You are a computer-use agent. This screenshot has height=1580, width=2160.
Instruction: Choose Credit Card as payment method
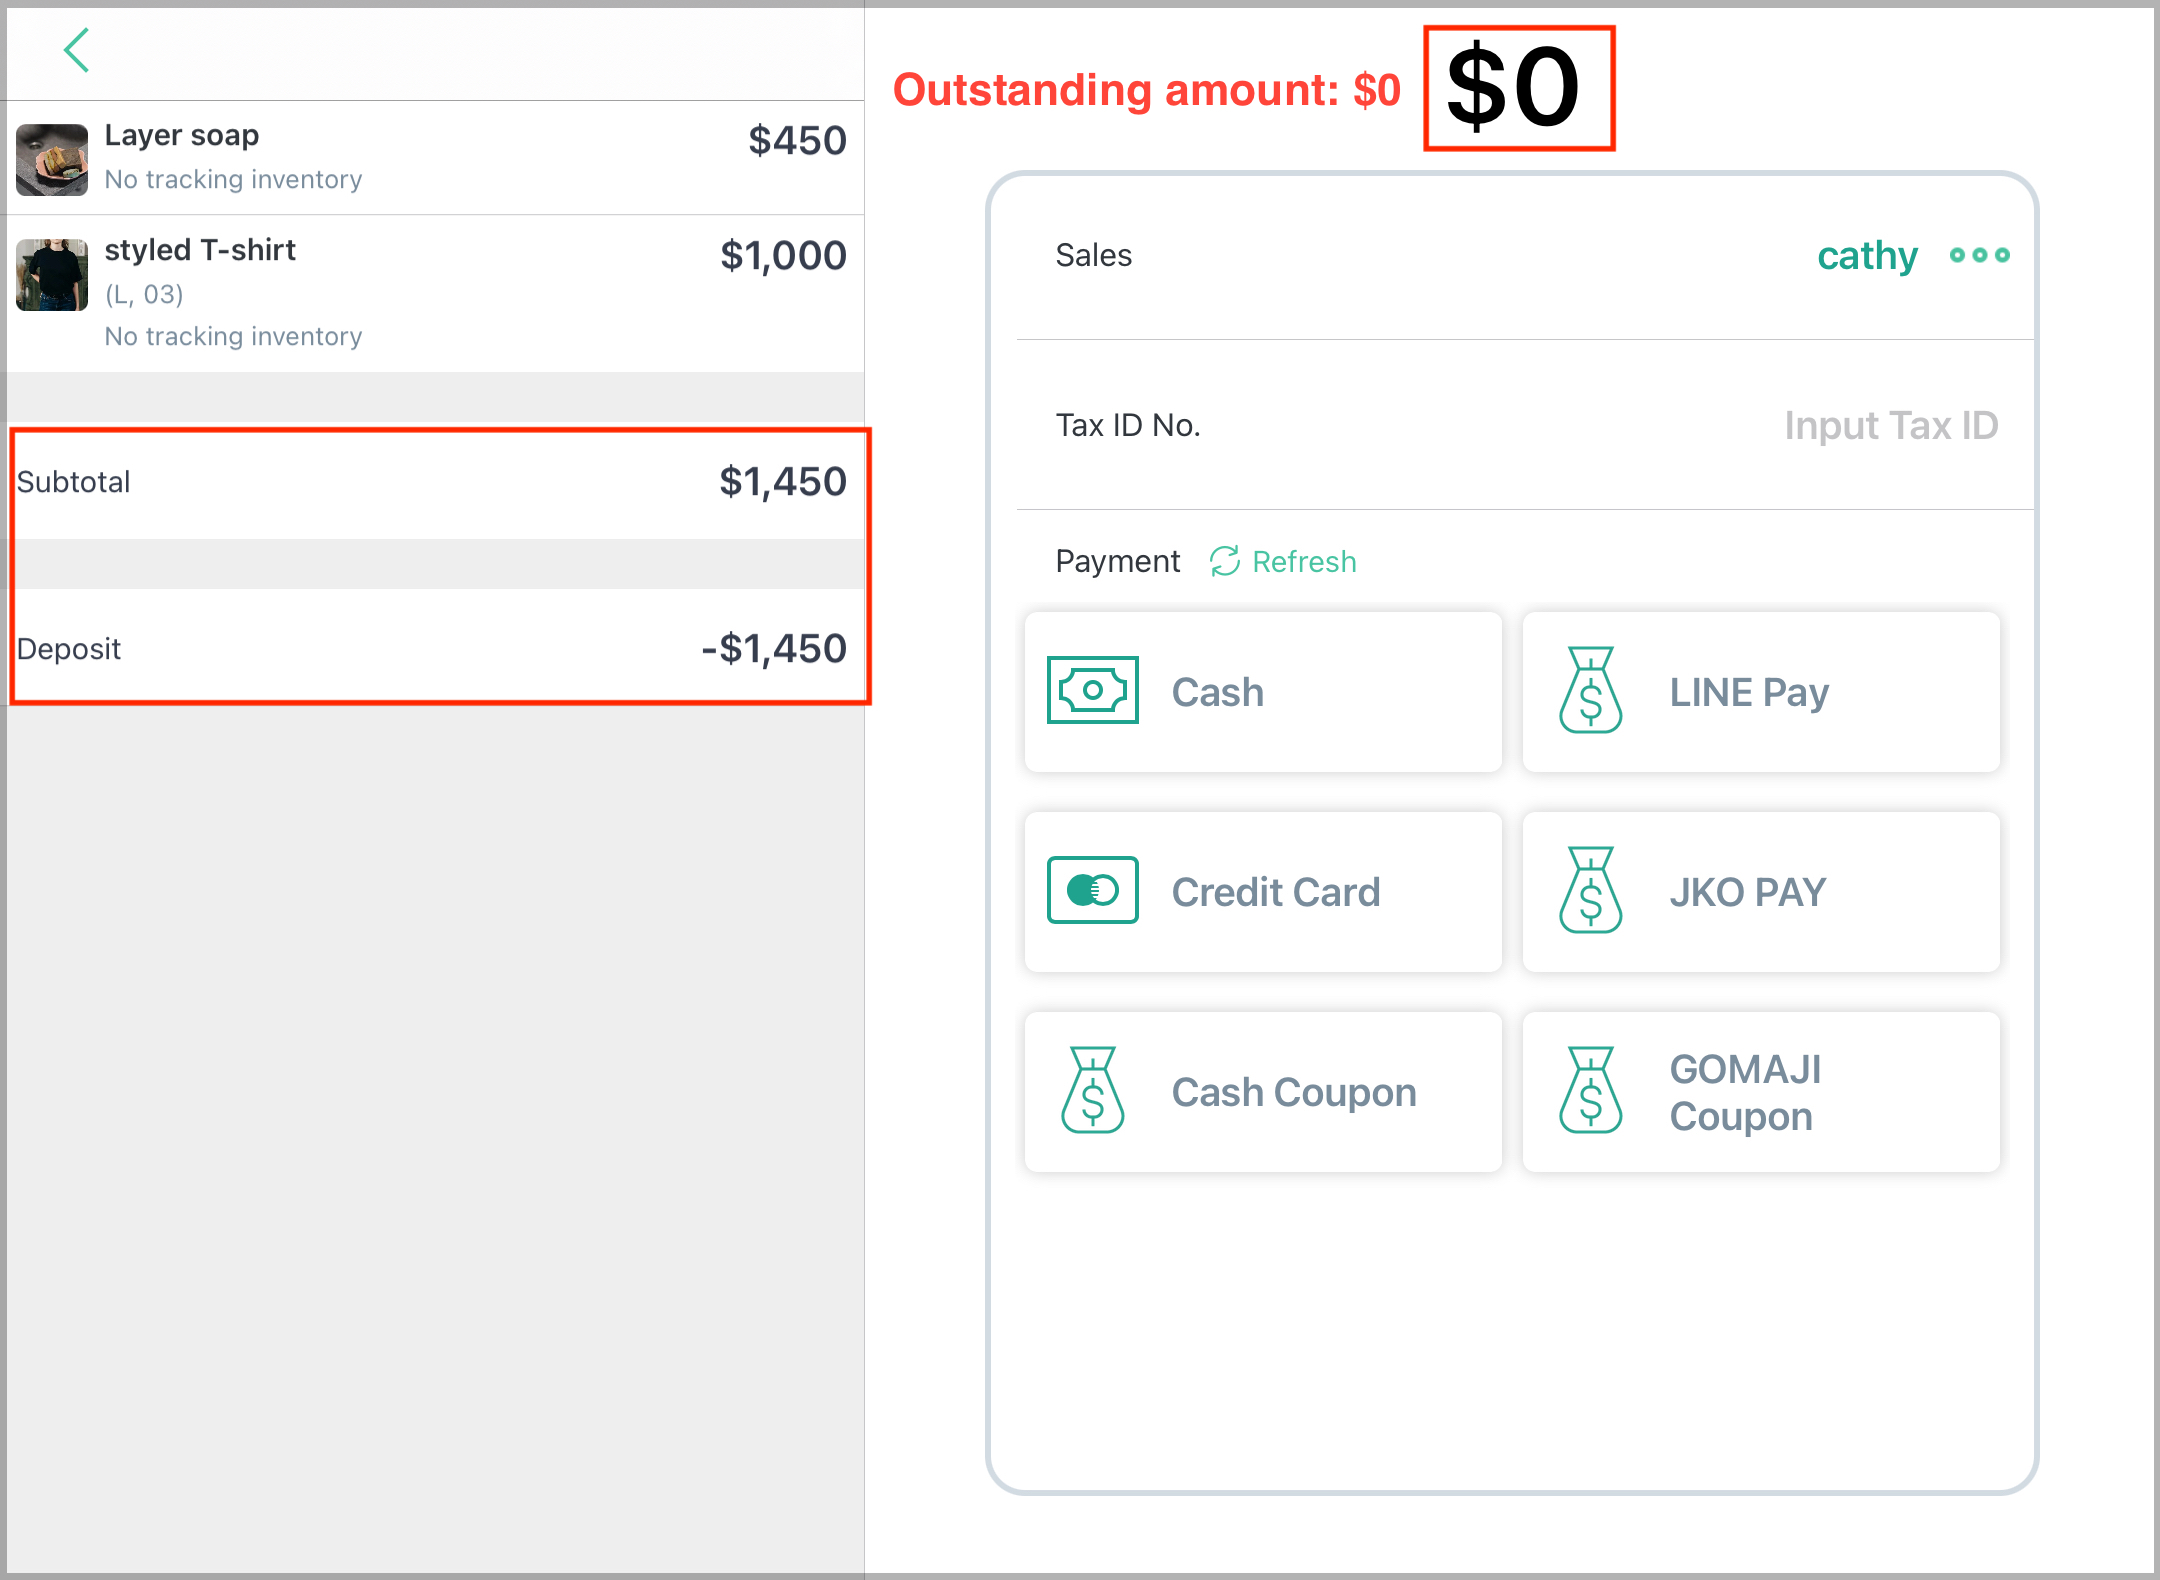pyautogui.click(x=1263, y=892)
